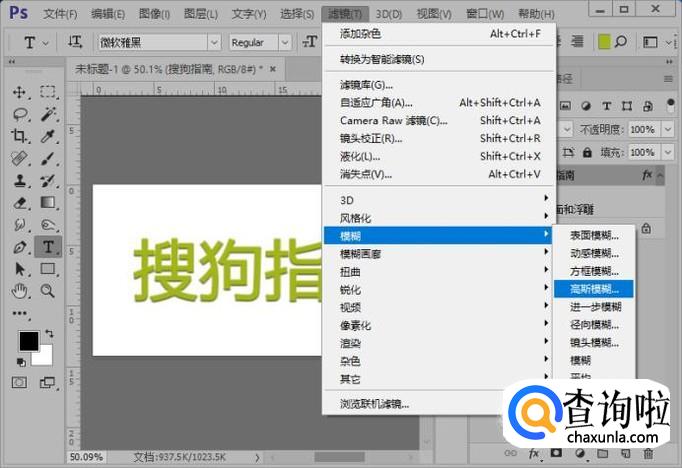Reset default foreground and background colors

click(21, 362)
